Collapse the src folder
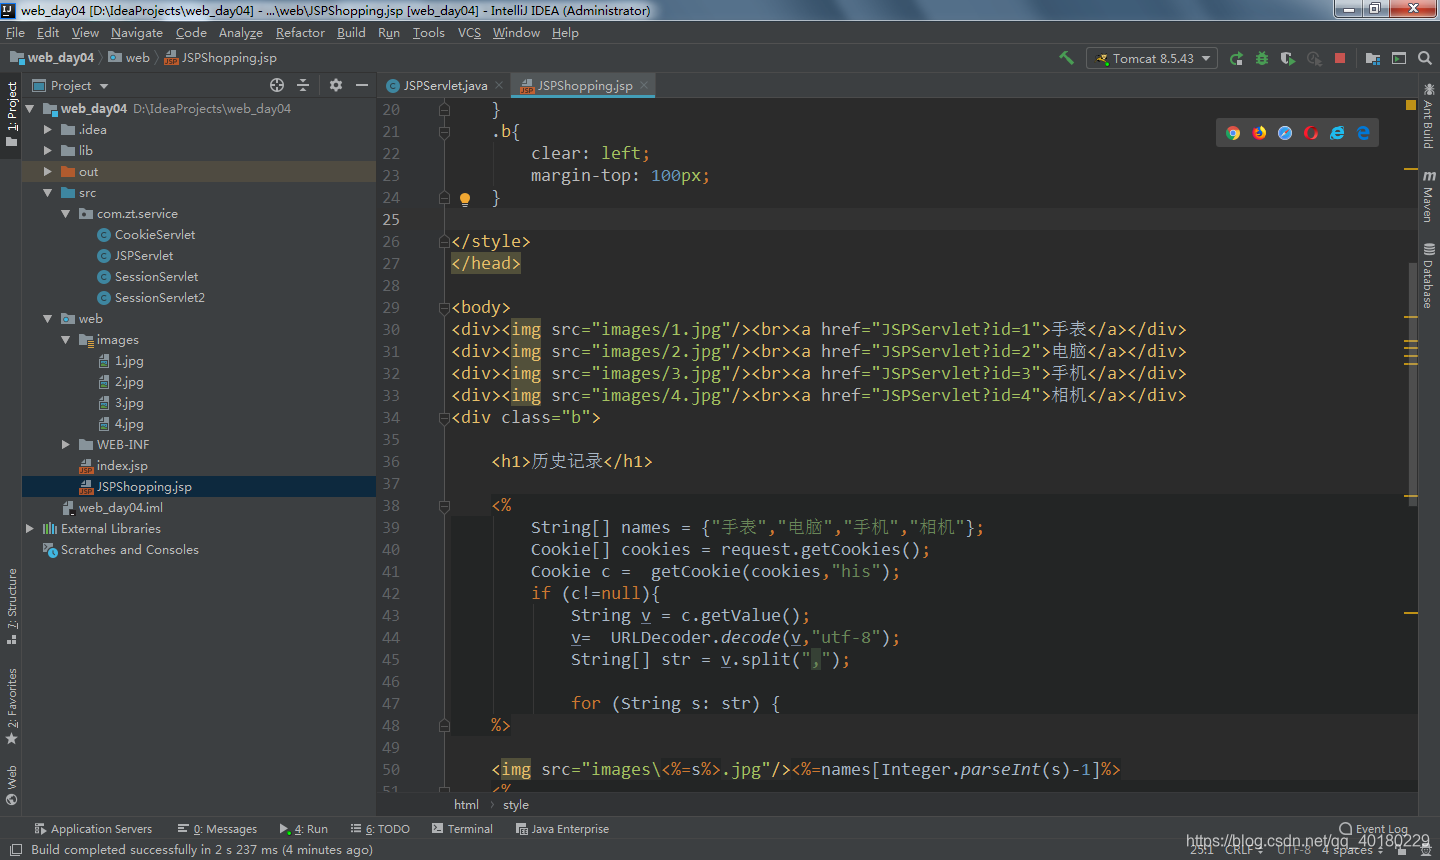 coord(47,193)
